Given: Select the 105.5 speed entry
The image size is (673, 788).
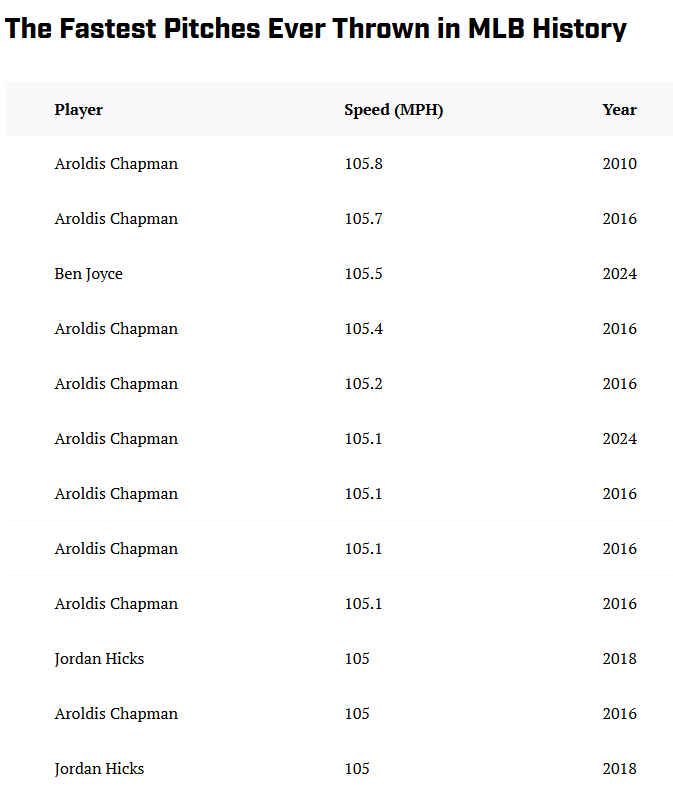Looking at the screenshot, I should 363,274.
